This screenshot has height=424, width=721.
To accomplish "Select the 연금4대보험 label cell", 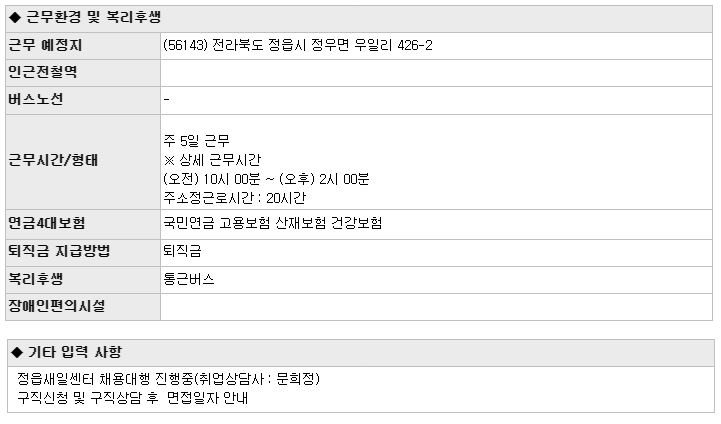I will point(83,224).
